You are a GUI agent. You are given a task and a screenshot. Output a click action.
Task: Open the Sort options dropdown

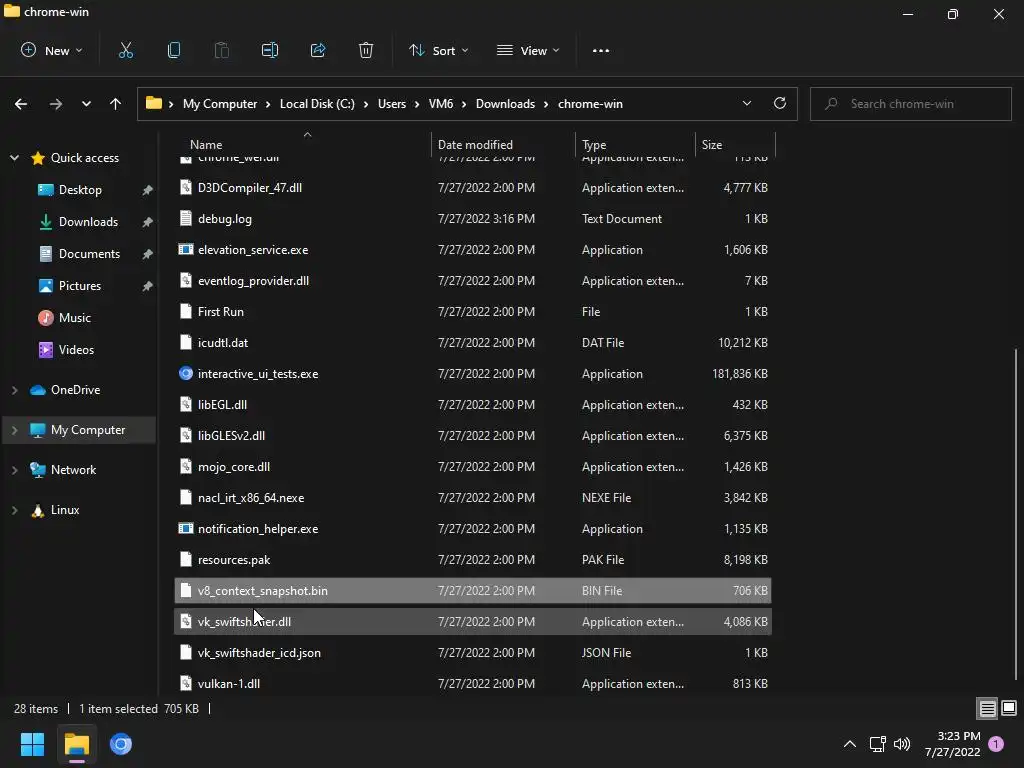point(439,50)
